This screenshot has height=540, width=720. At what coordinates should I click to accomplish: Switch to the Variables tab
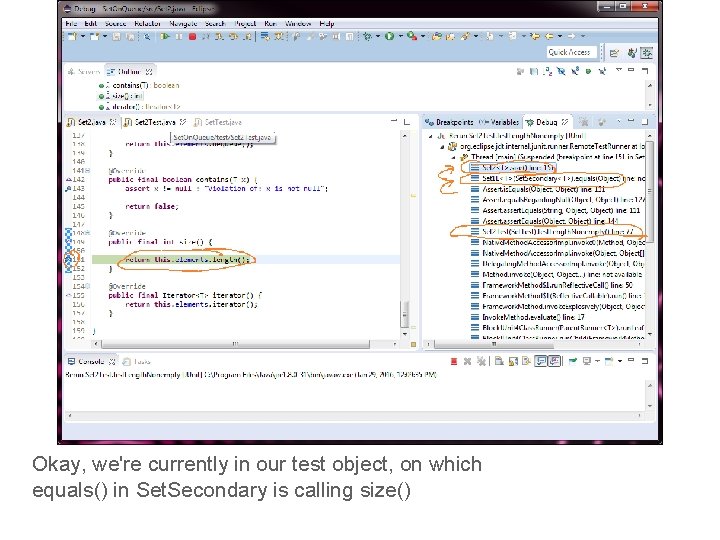pos(499,122)
